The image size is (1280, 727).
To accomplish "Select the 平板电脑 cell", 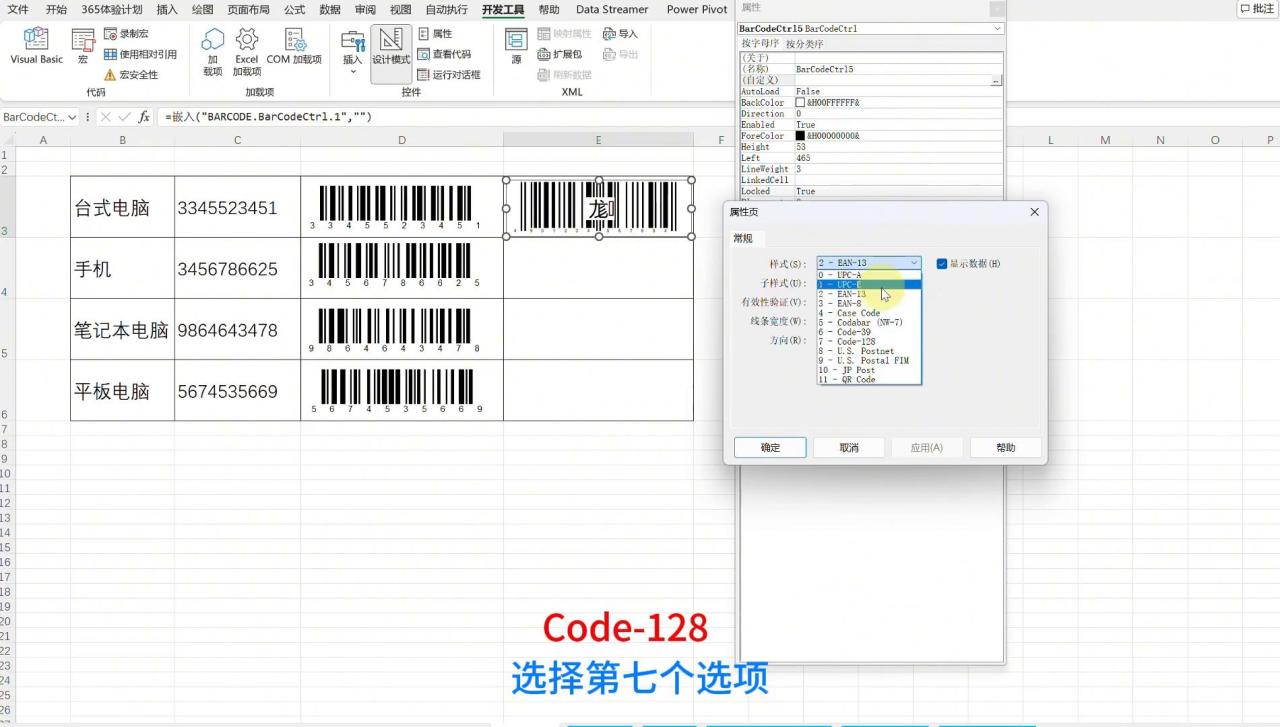I will coord(122,391).
